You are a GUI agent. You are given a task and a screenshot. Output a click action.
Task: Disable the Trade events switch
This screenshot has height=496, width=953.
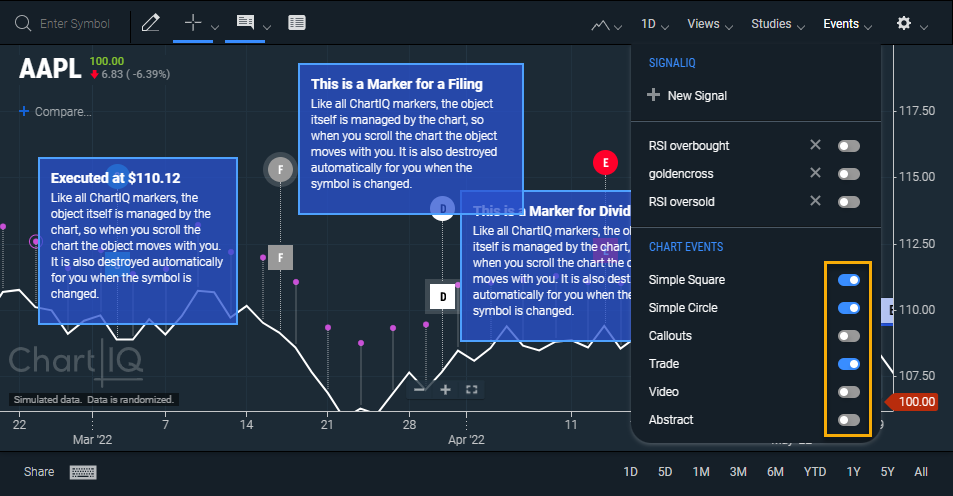848,363
